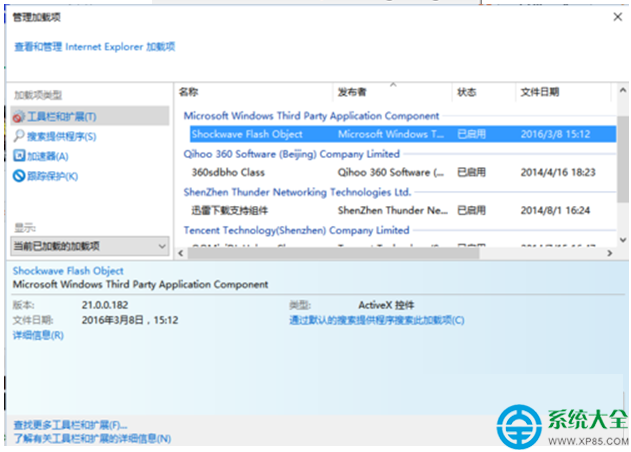
Task: Select the 迅雷下载支持组件 add-on row
Action: pyautogui.click(x=230, y=210)
